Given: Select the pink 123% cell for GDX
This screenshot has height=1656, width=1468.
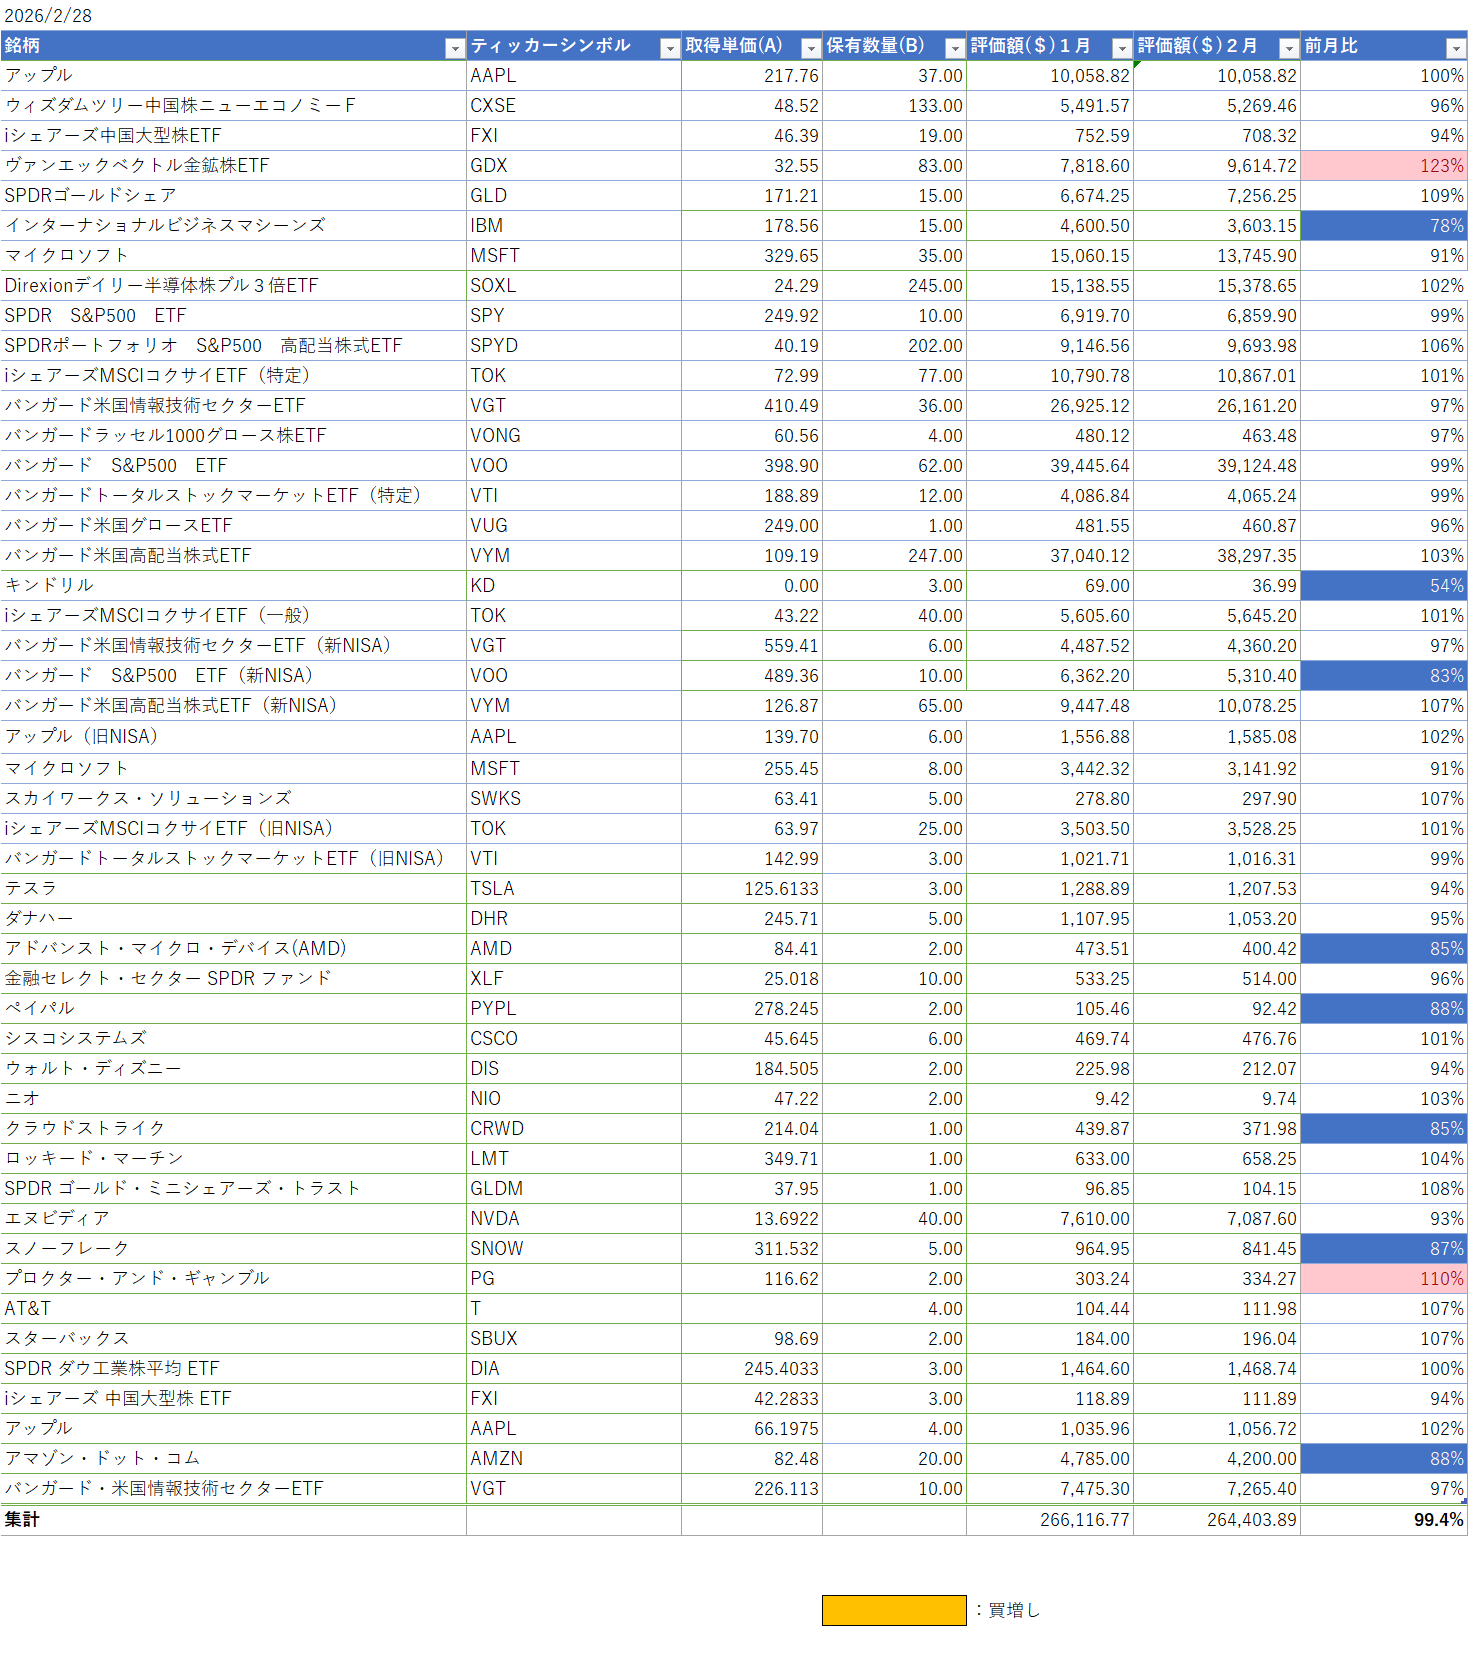Looking at the screenshot, I should click(1383, 166).
